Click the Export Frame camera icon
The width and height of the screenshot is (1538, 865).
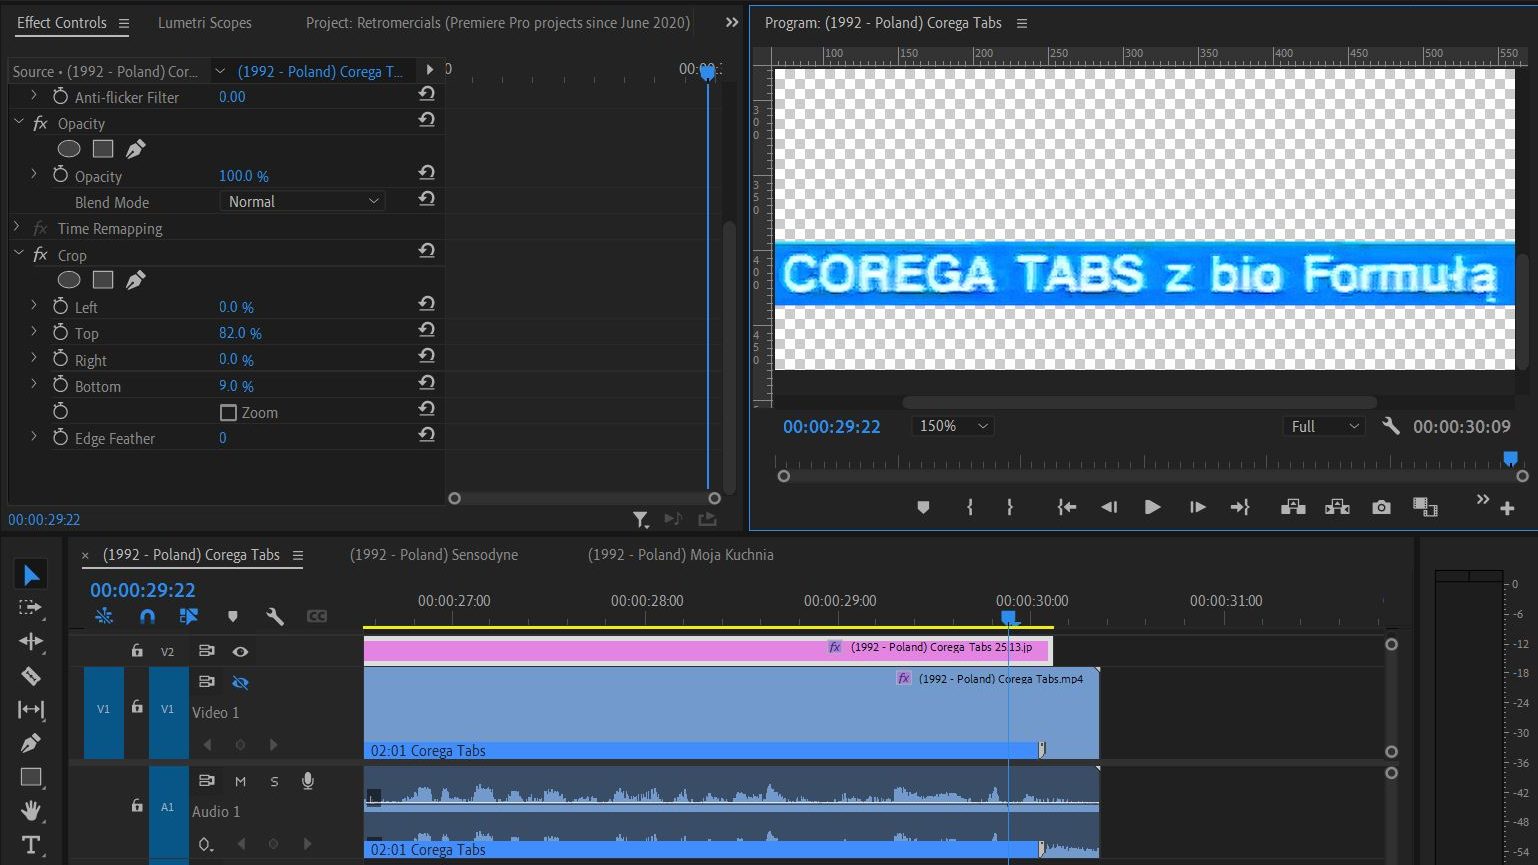click(x=1381, y=508)
